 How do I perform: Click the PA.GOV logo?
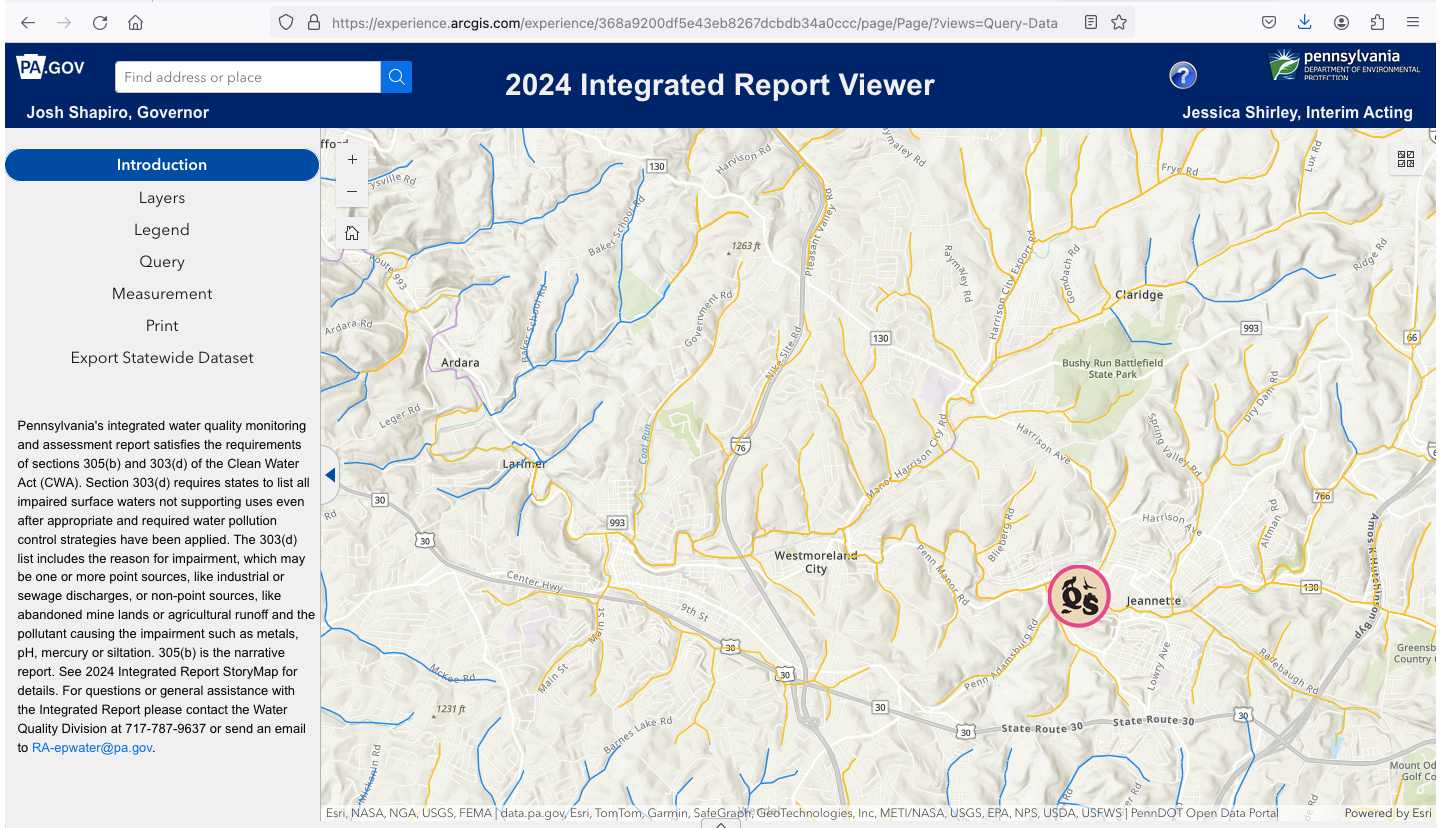(51, 68)
